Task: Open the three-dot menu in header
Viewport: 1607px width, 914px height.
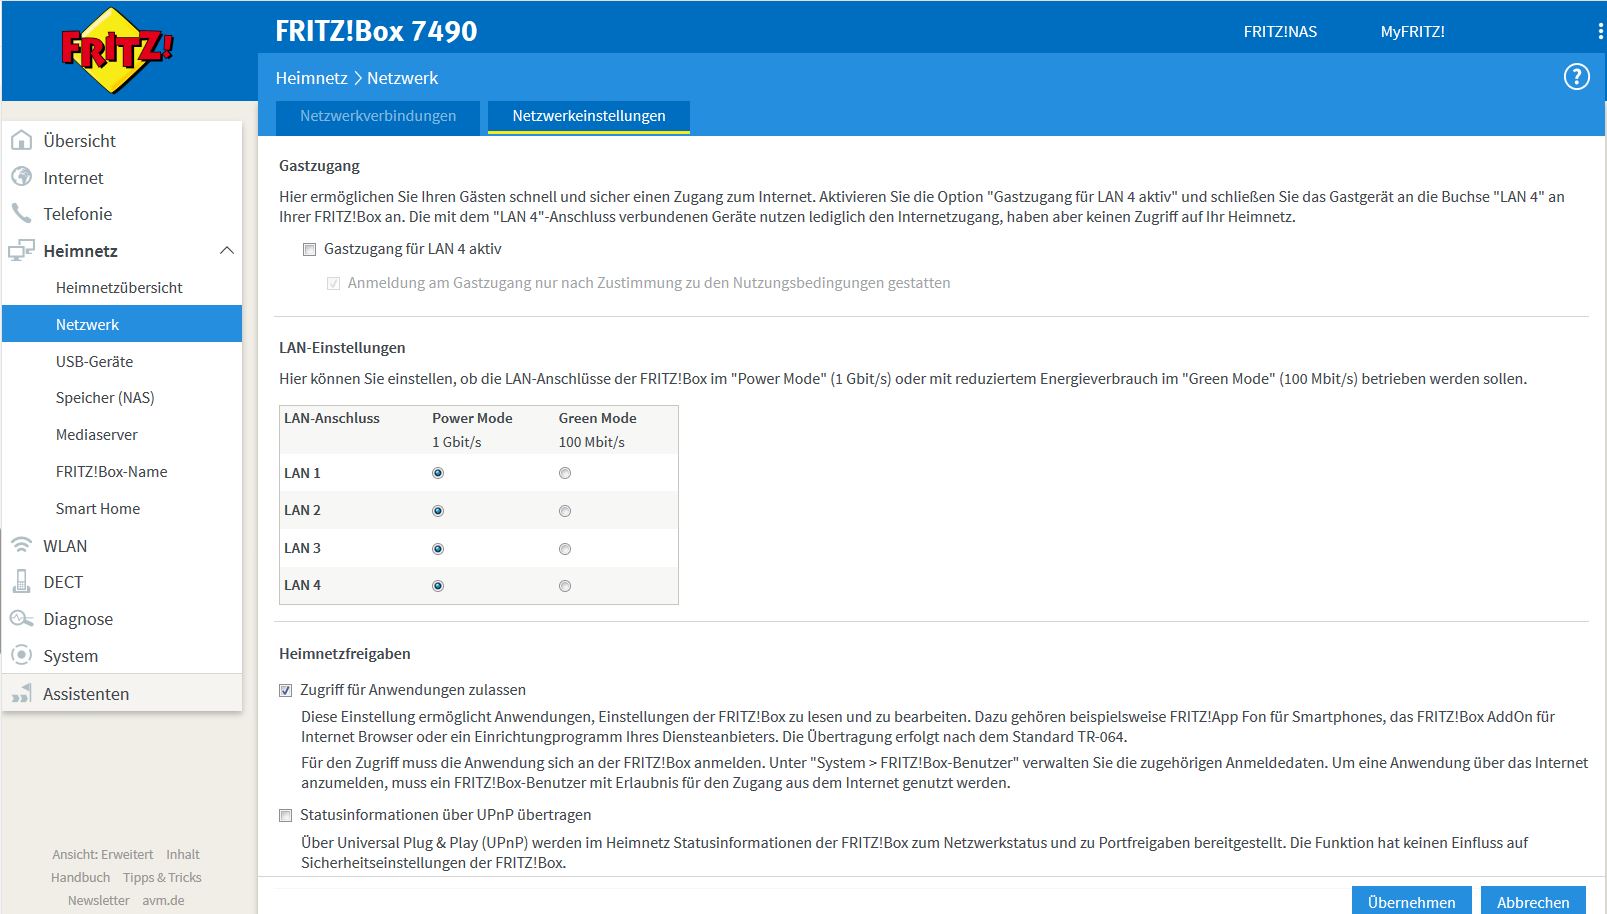Action: 1600,32
